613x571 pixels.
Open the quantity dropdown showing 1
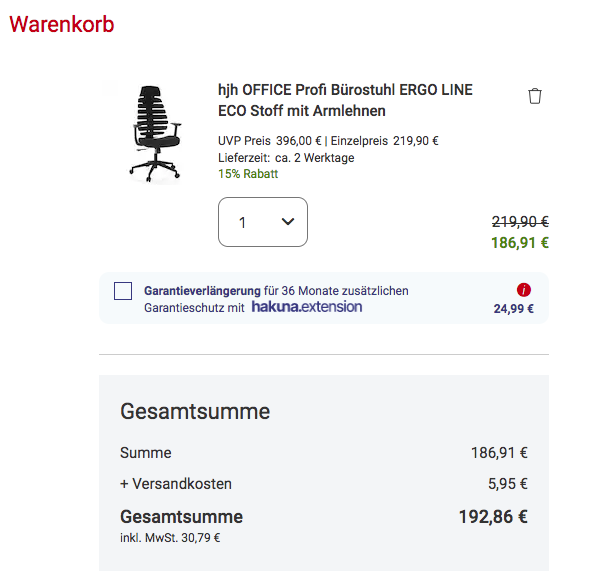coord(262,222)
